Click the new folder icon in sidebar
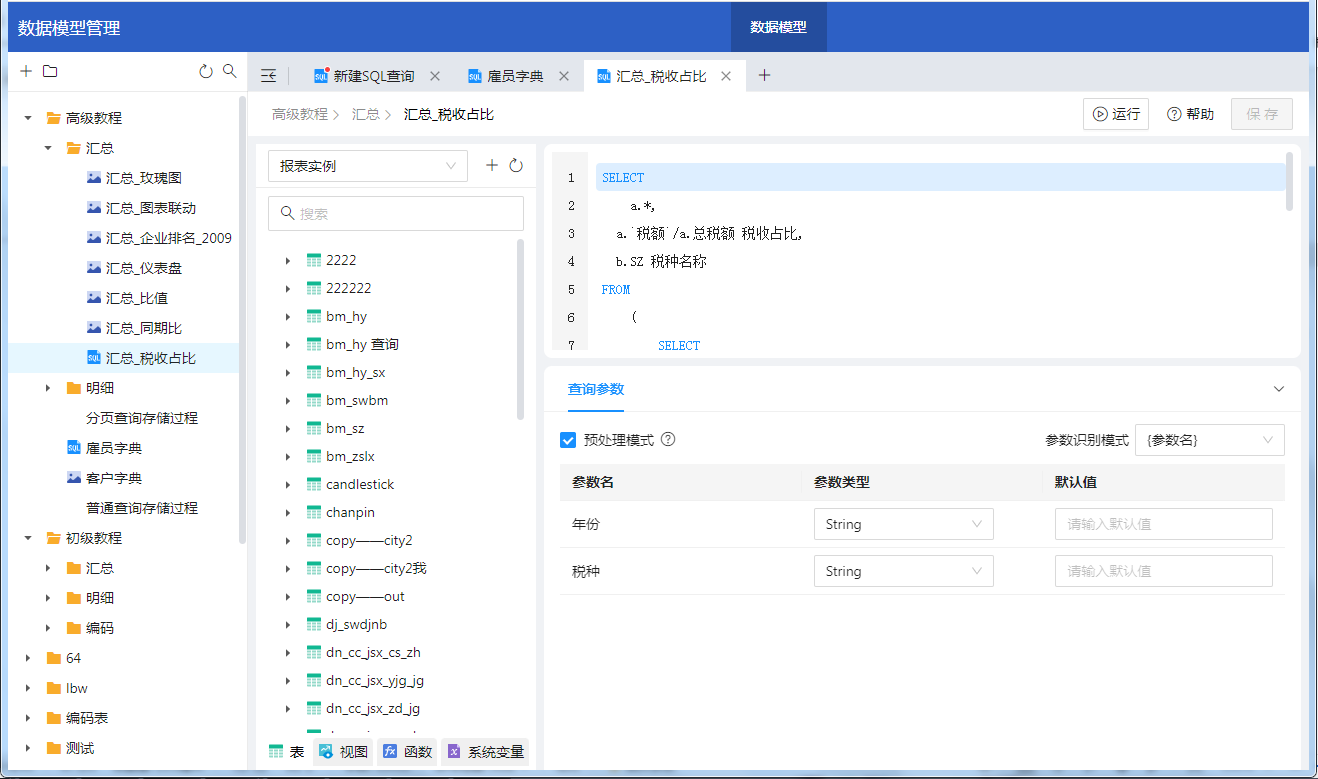Screen dimensions: 1318x779 50,72
